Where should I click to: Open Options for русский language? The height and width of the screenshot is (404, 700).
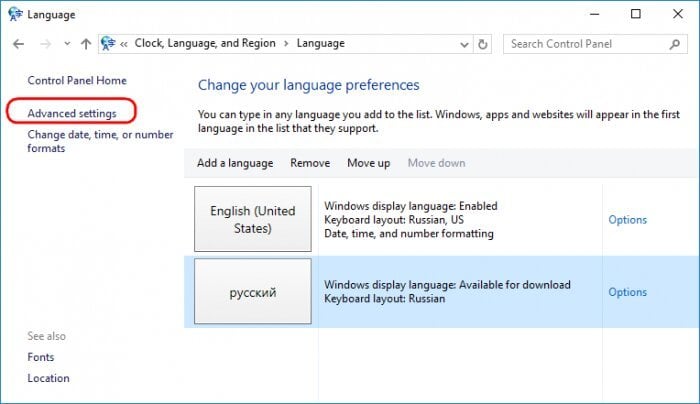click(627, 292)
